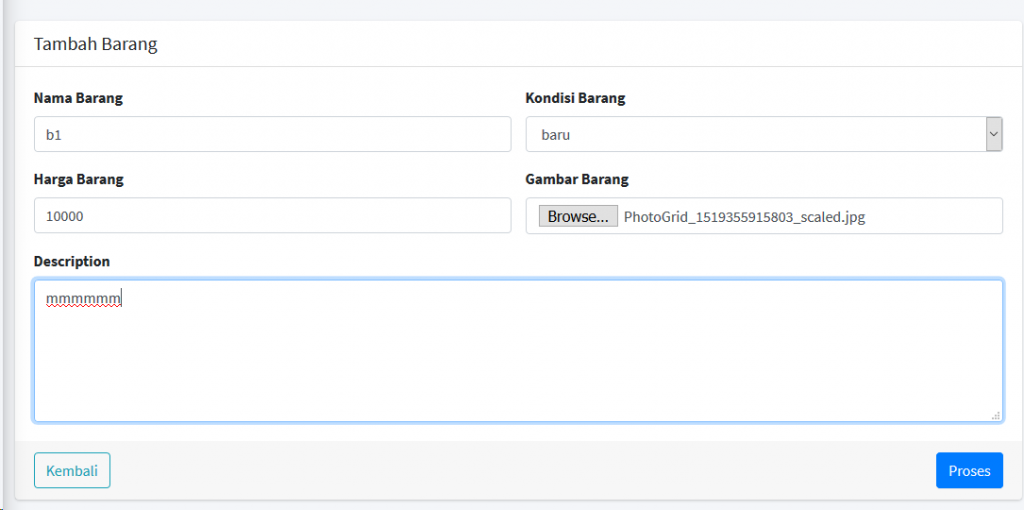The width and height of the screenshot is (1024, 510).
Task: Go back using the Kembali button
Action: 72,470
